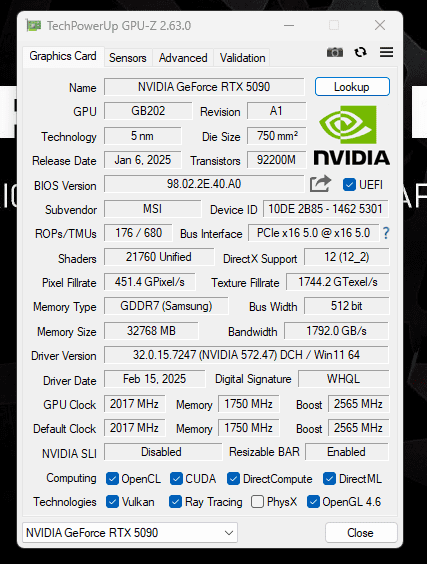Click the Memory Size field 32768 MB
This screenshot has width=427, height=564.
click(151, 331)
